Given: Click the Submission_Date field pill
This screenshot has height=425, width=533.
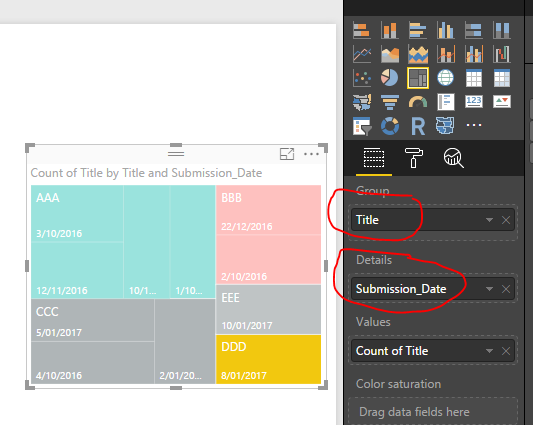Looking at the screenshot, I should tap(433, 289).
